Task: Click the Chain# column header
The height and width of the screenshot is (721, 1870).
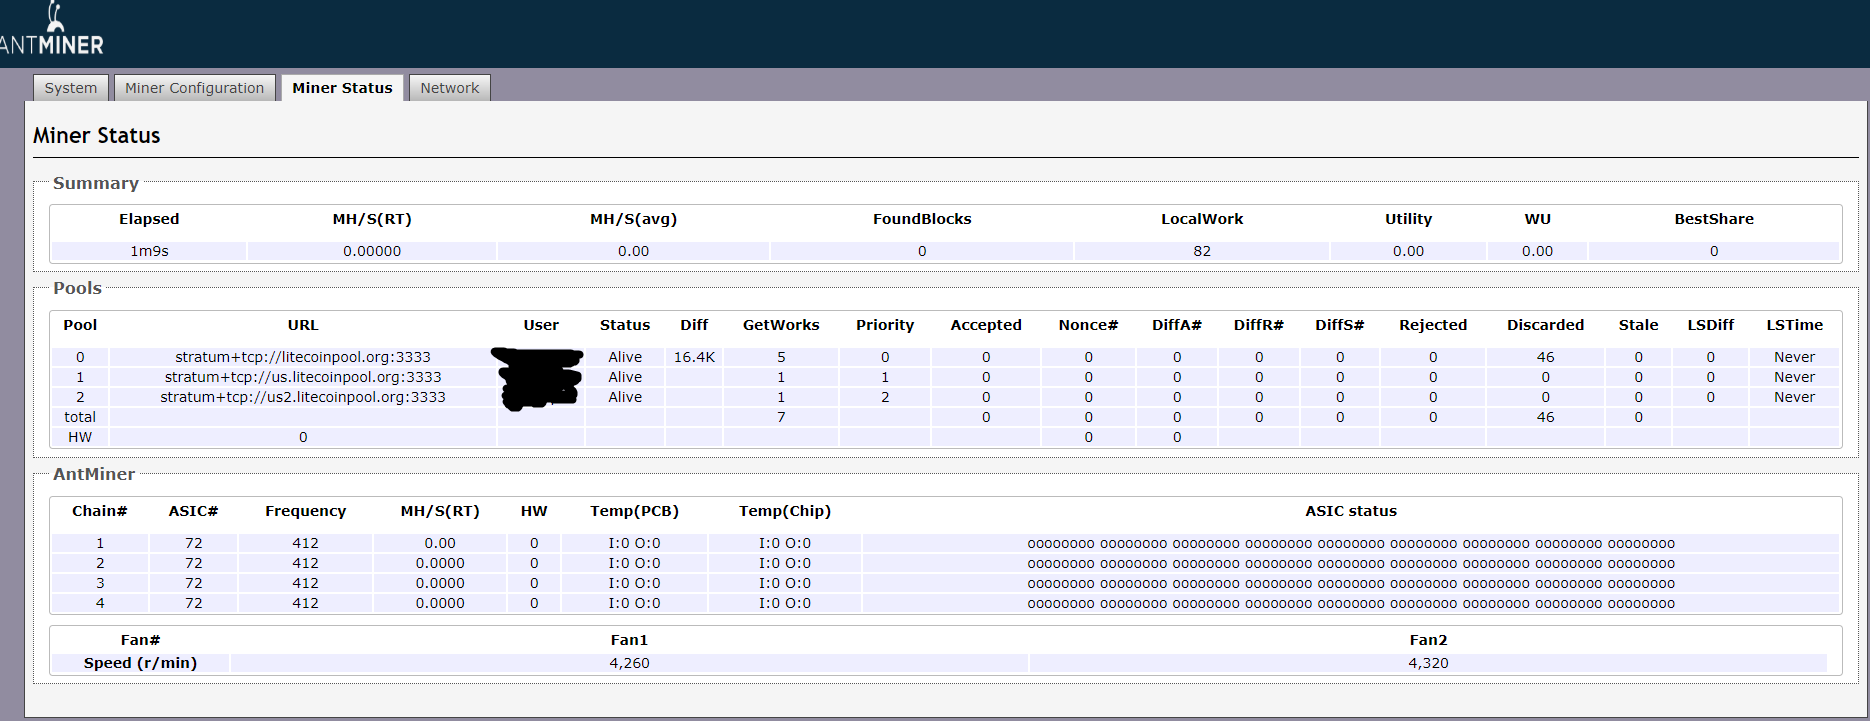Action: click(x=100, y=511)
